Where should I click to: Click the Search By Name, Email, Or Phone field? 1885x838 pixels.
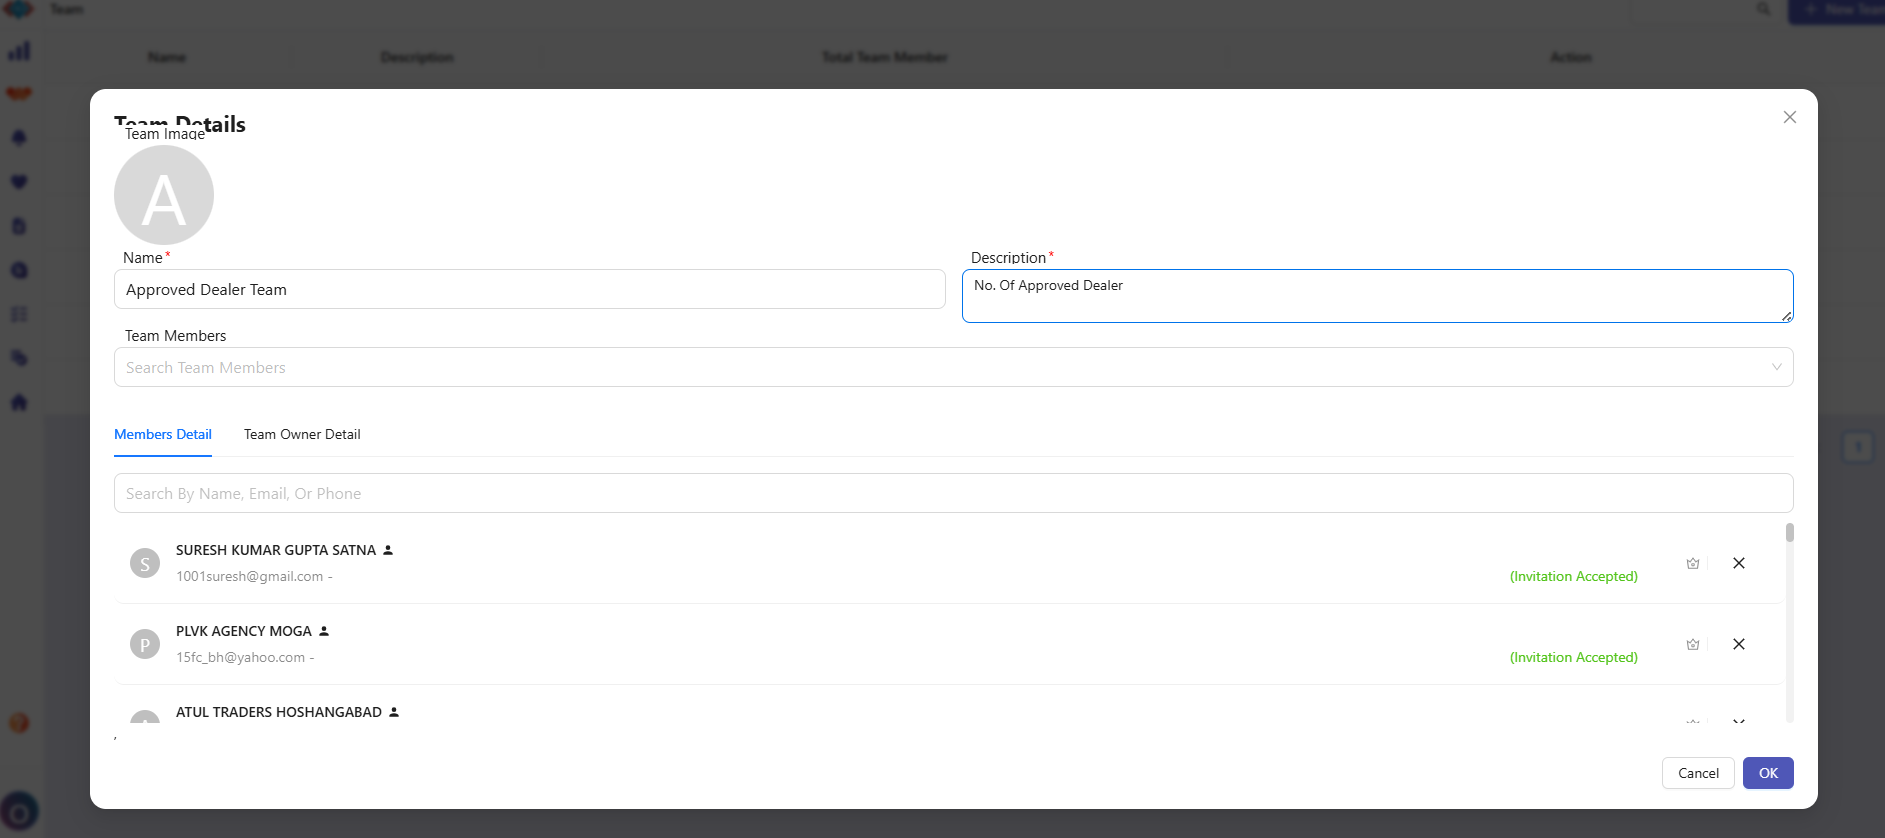954,493
